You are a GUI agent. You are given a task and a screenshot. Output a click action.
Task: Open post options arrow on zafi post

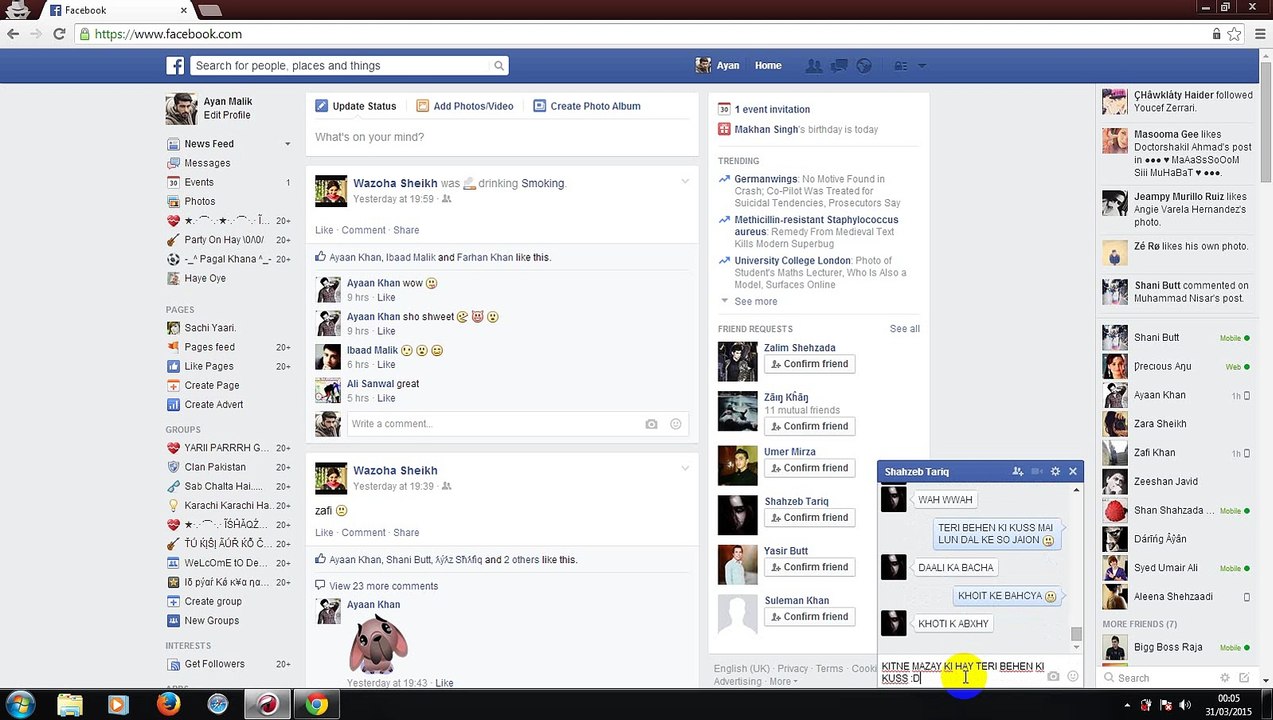(x=685, y=468)
